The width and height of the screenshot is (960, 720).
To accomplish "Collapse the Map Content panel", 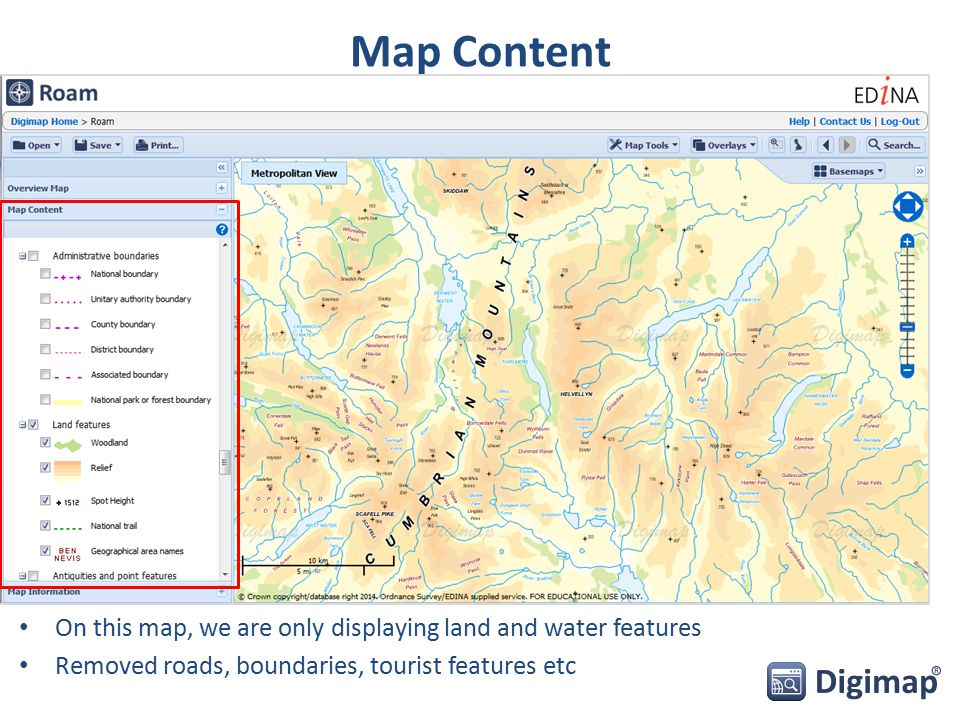I will pyautogui.click(x=222, y=209).
